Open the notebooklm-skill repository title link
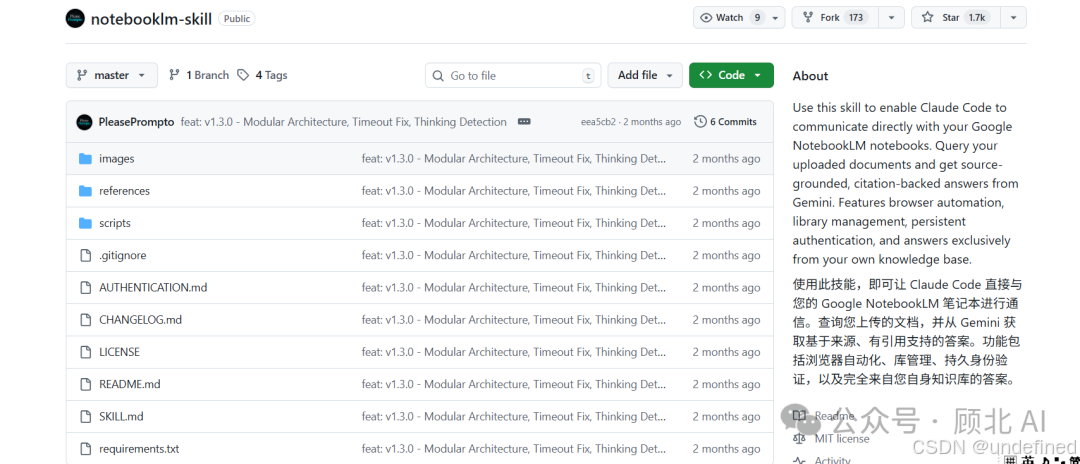The width and height of the screenshot is (1080, 464). [x=151, y=19]
